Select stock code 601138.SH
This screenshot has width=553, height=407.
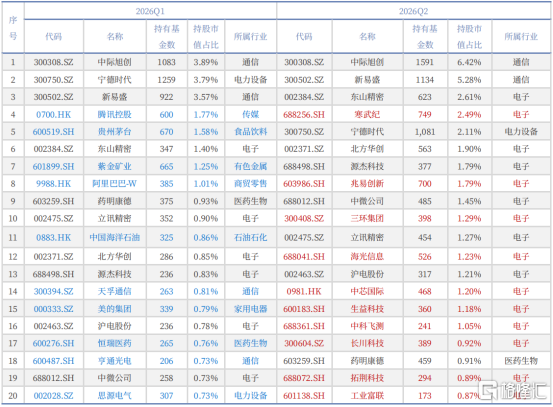304,396
